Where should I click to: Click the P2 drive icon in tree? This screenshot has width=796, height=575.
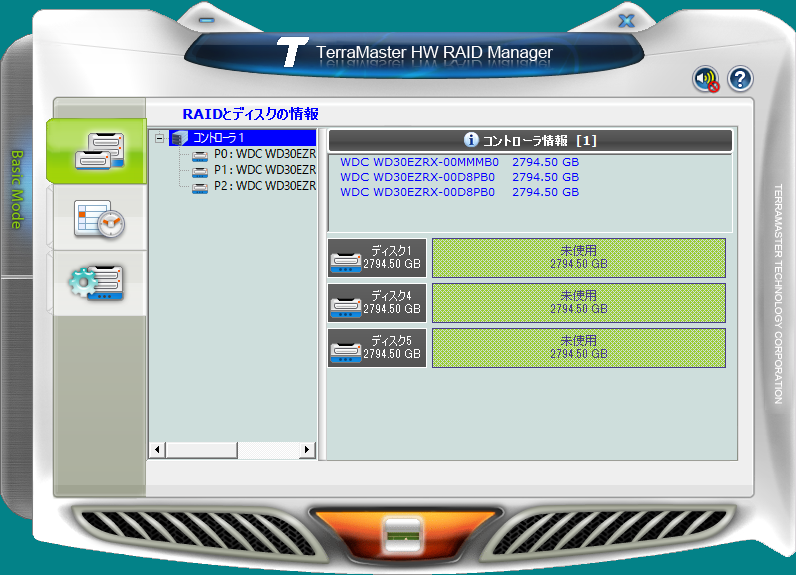pyautogui.click(x=200, y=188)
